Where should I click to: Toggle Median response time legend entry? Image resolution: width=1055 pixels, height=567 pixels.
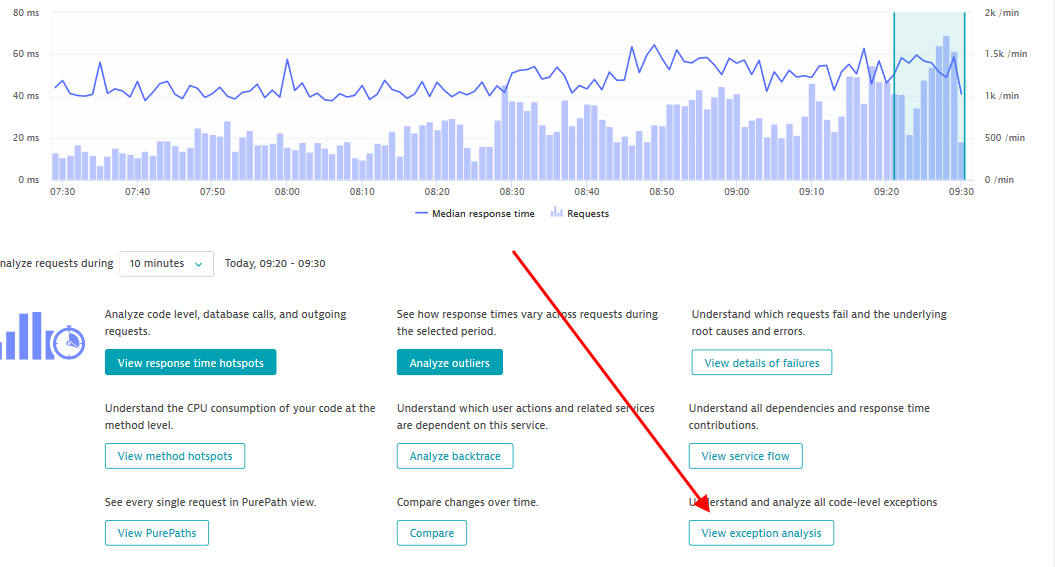click(x=483, y=214)
